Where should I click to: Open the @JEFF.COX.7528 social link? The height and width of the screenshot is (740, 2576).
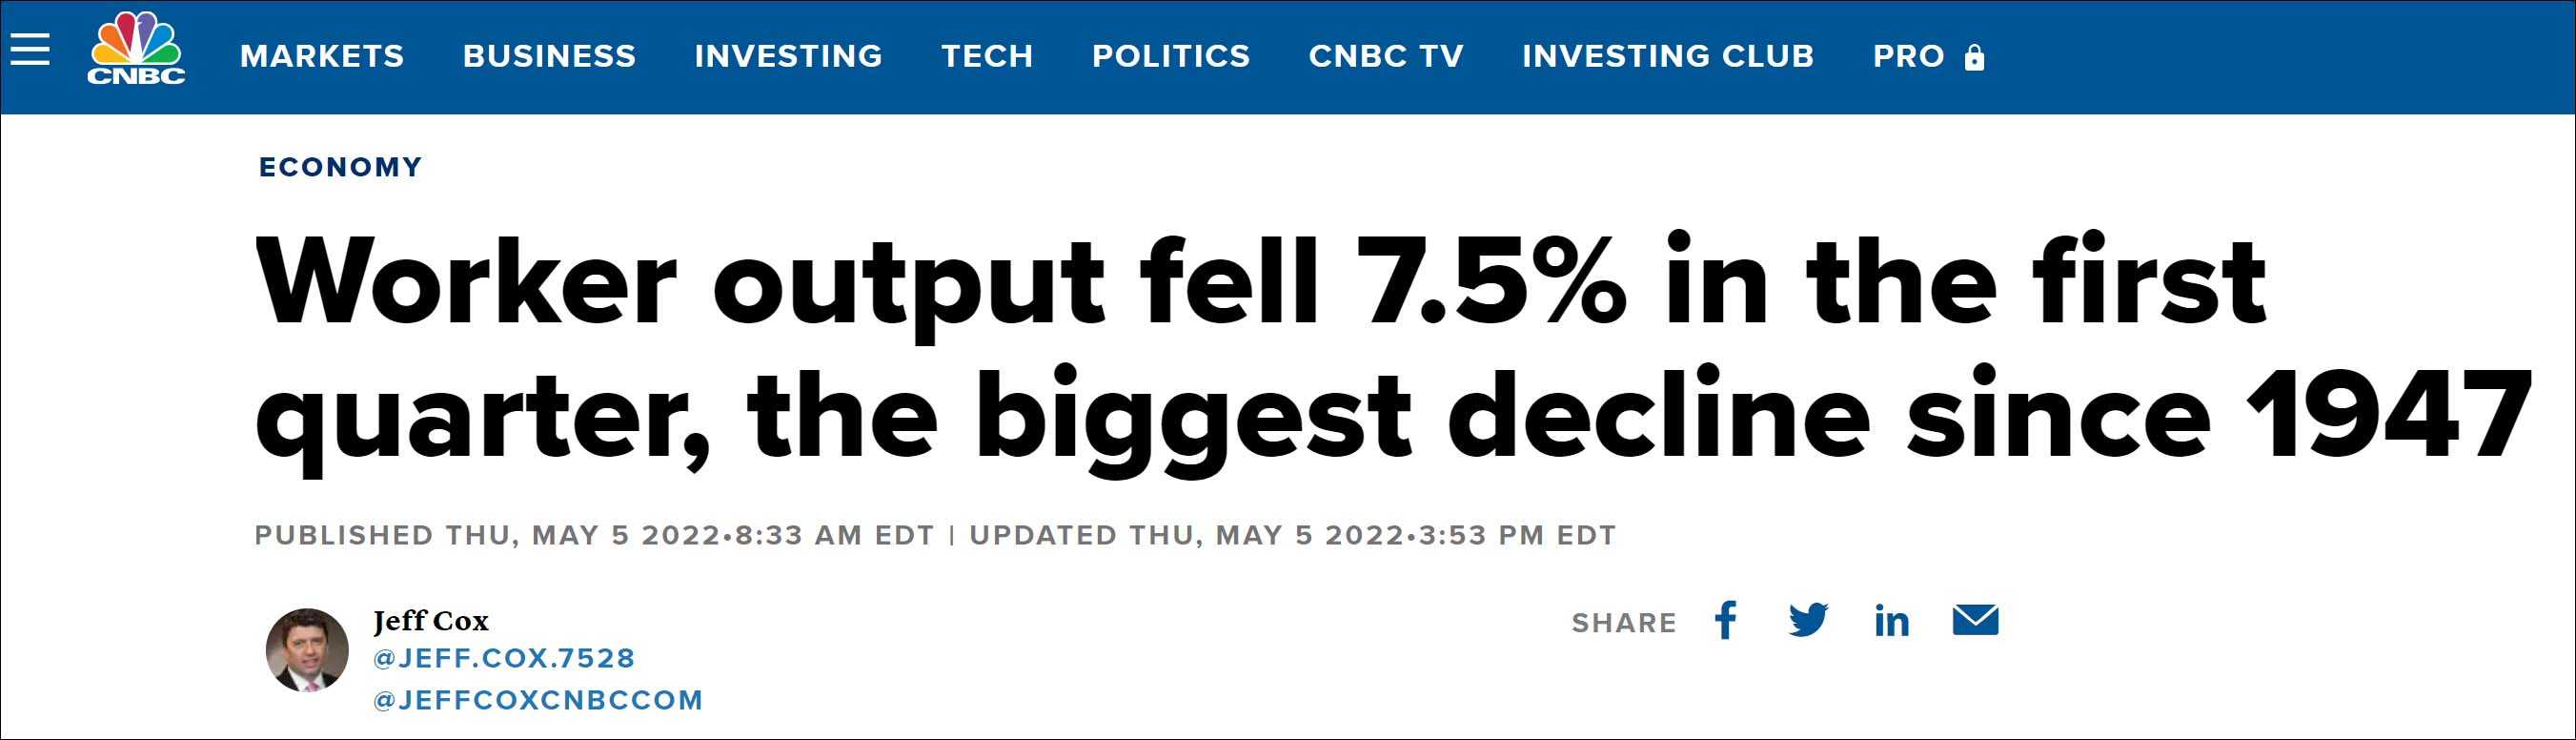click(x=504, y=658)
